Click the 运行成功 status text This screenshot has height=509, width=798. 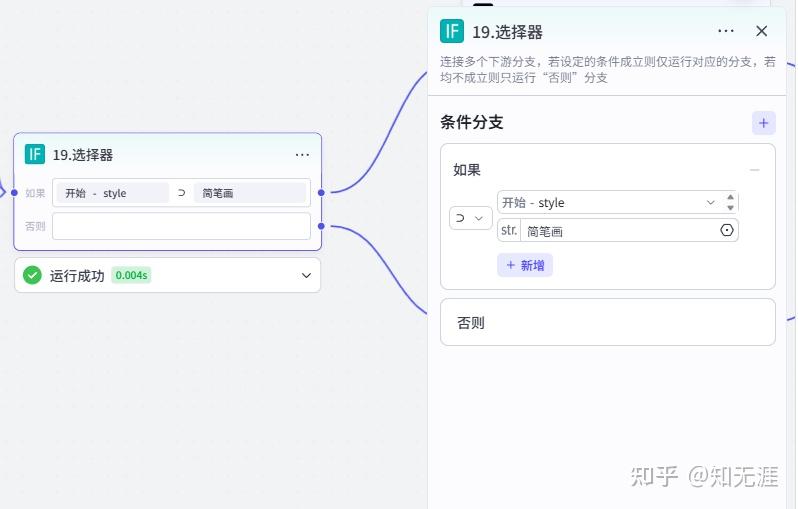(x=77, y=276)
